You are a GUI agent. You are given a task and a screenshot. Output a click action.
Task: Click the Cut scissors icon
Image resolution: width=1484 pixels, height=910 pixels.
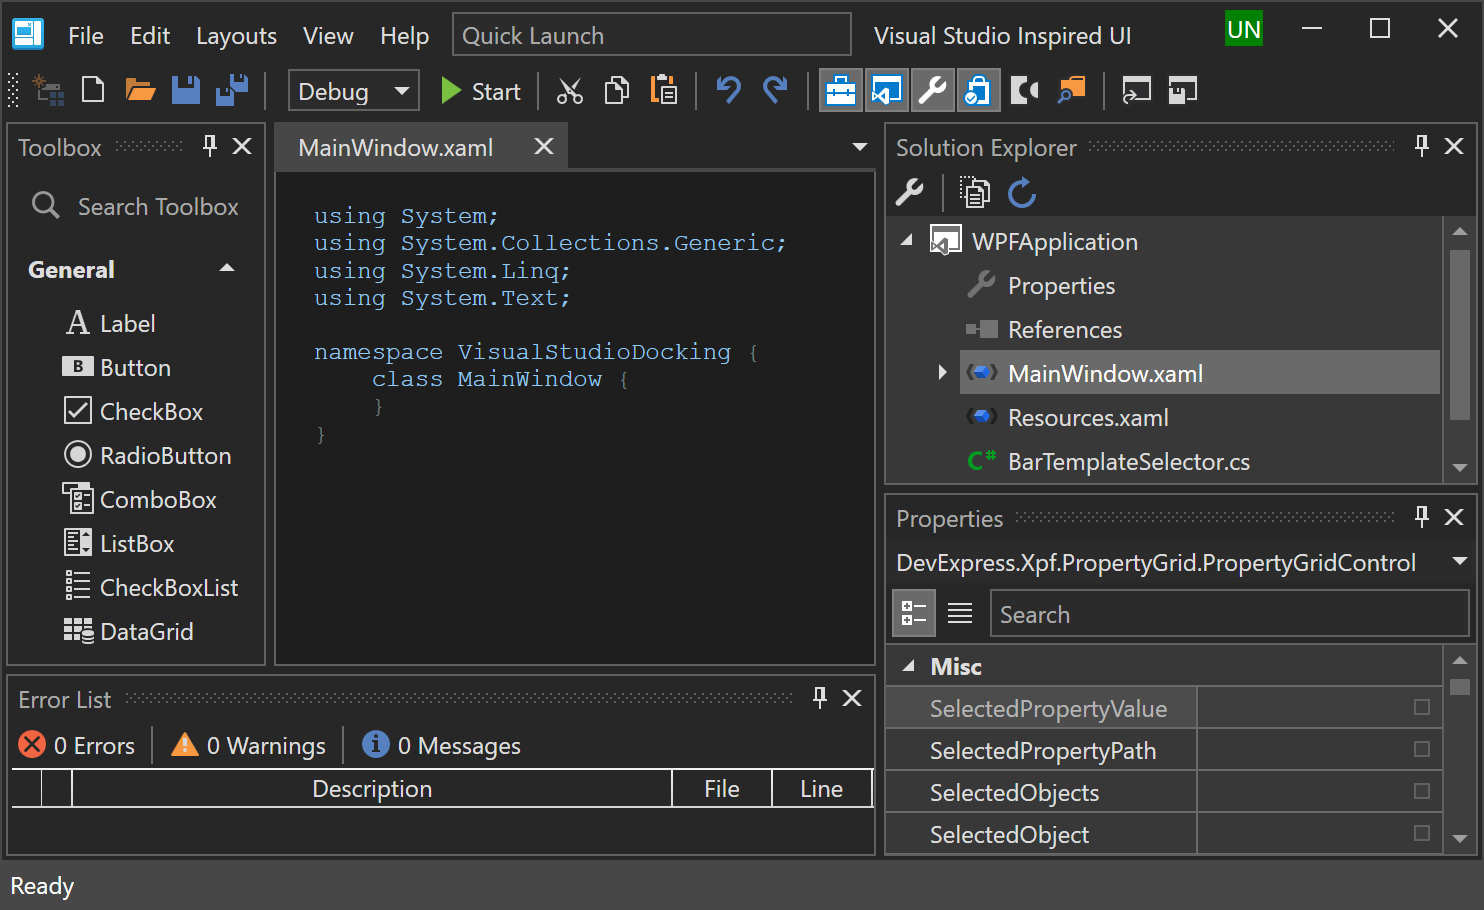pos(570,91)
